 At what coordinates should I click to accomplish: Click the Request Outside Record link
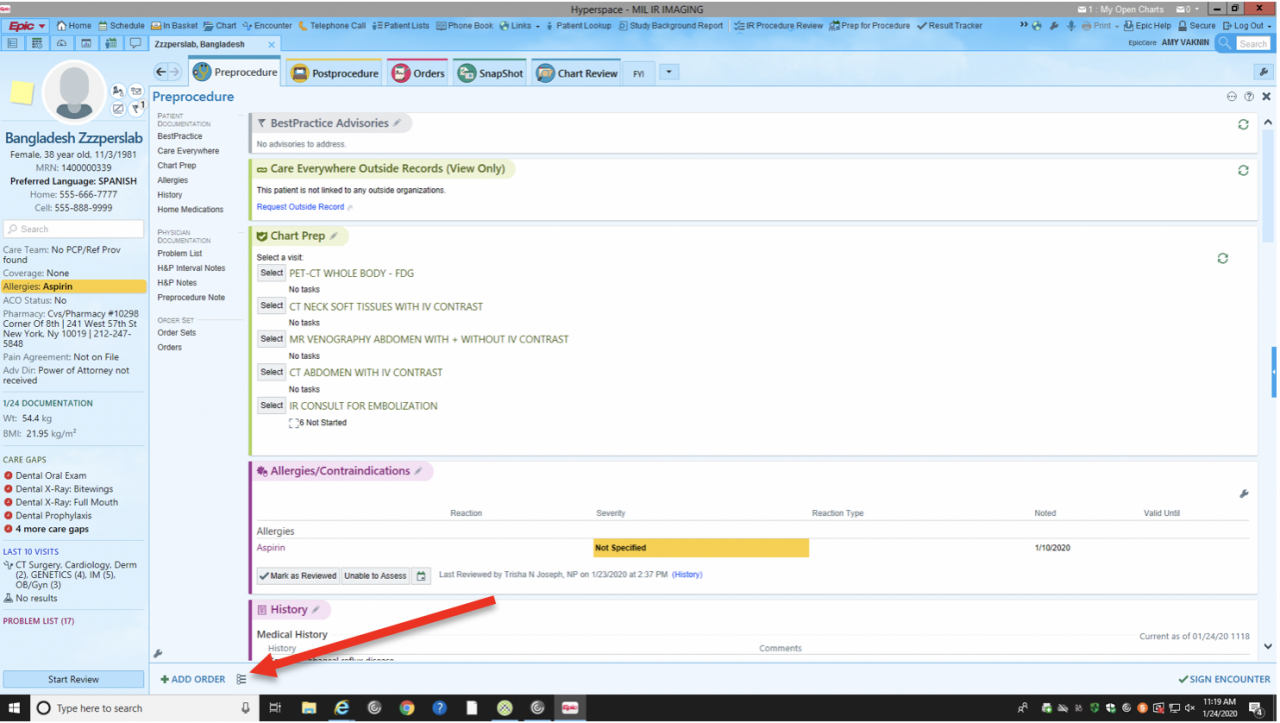300,207
